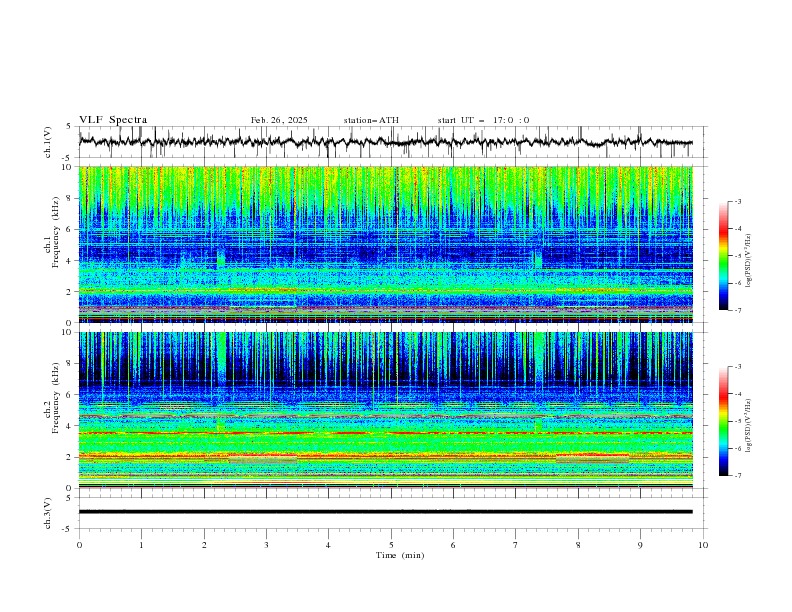Image resolution: width=792 pixels, height=612 pixels.
Task: Click time axis tick label "1"
Action: pyautogui.click(x=141, y=545)
